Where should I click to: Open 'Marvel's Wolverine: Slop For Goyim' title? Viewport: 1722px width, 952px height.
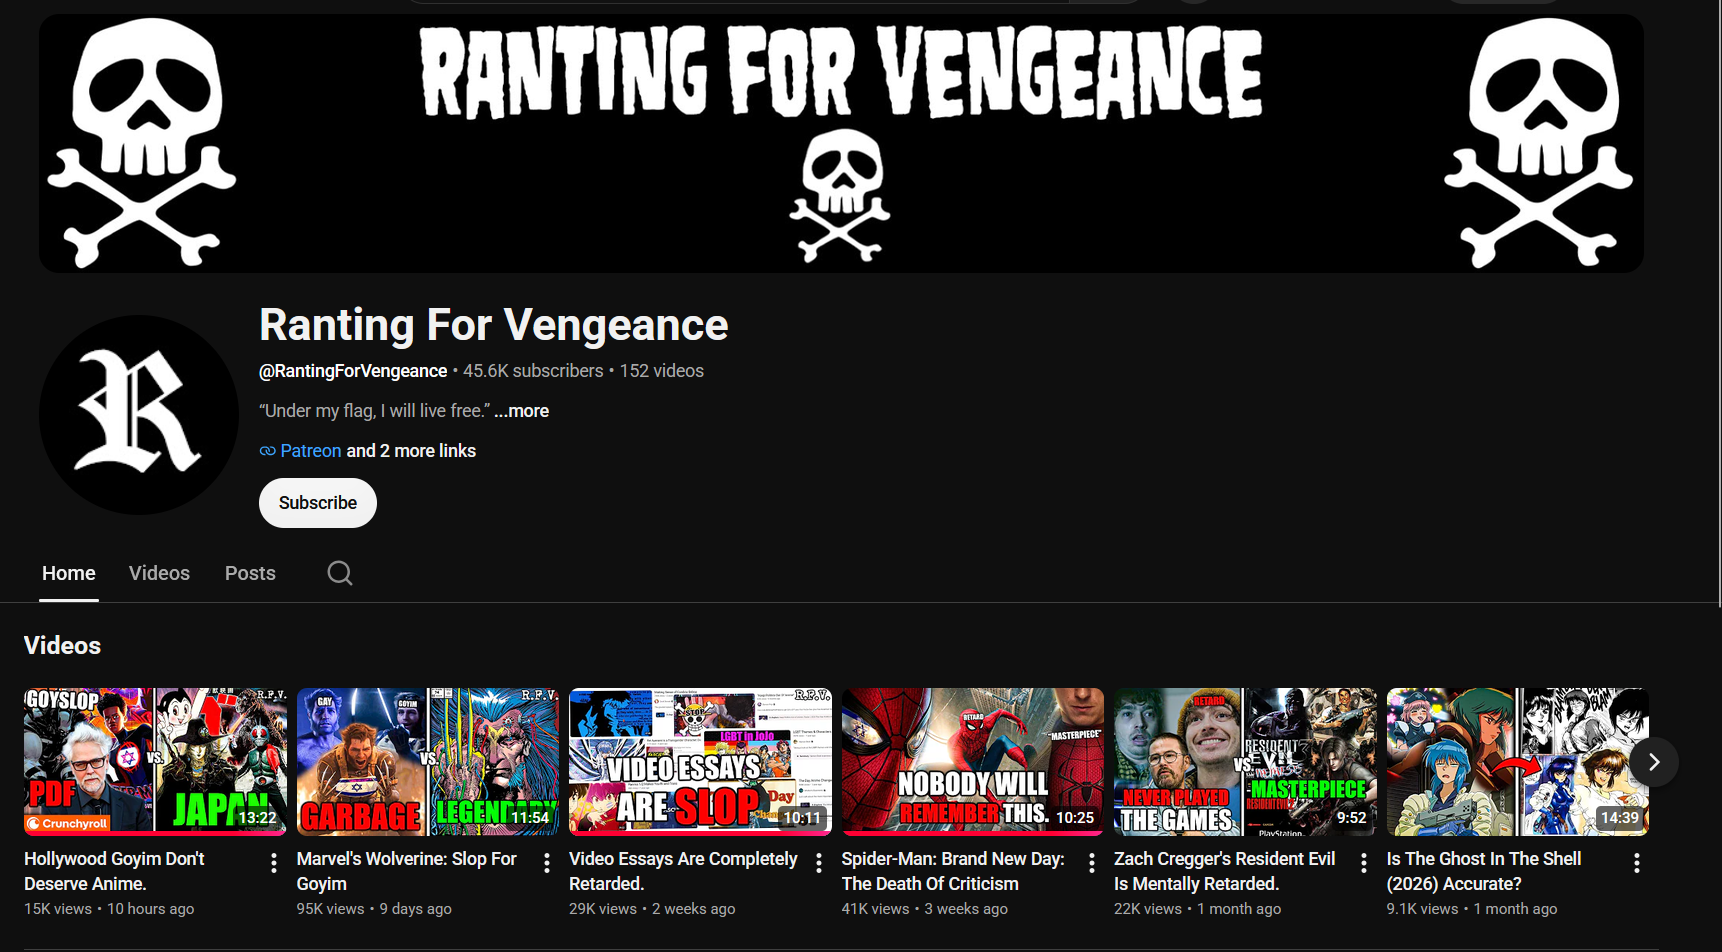407,871
